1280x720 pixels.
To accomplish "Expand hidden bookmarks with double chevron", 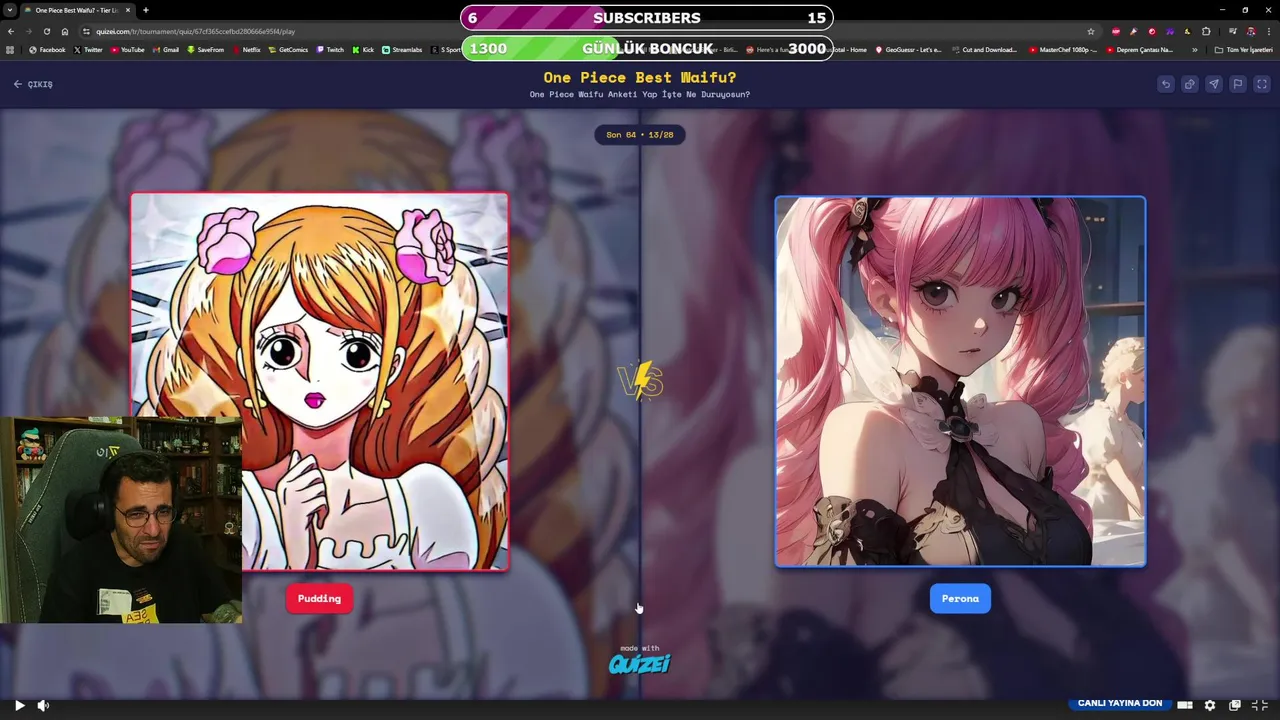I will click(x=1194, y=49).
